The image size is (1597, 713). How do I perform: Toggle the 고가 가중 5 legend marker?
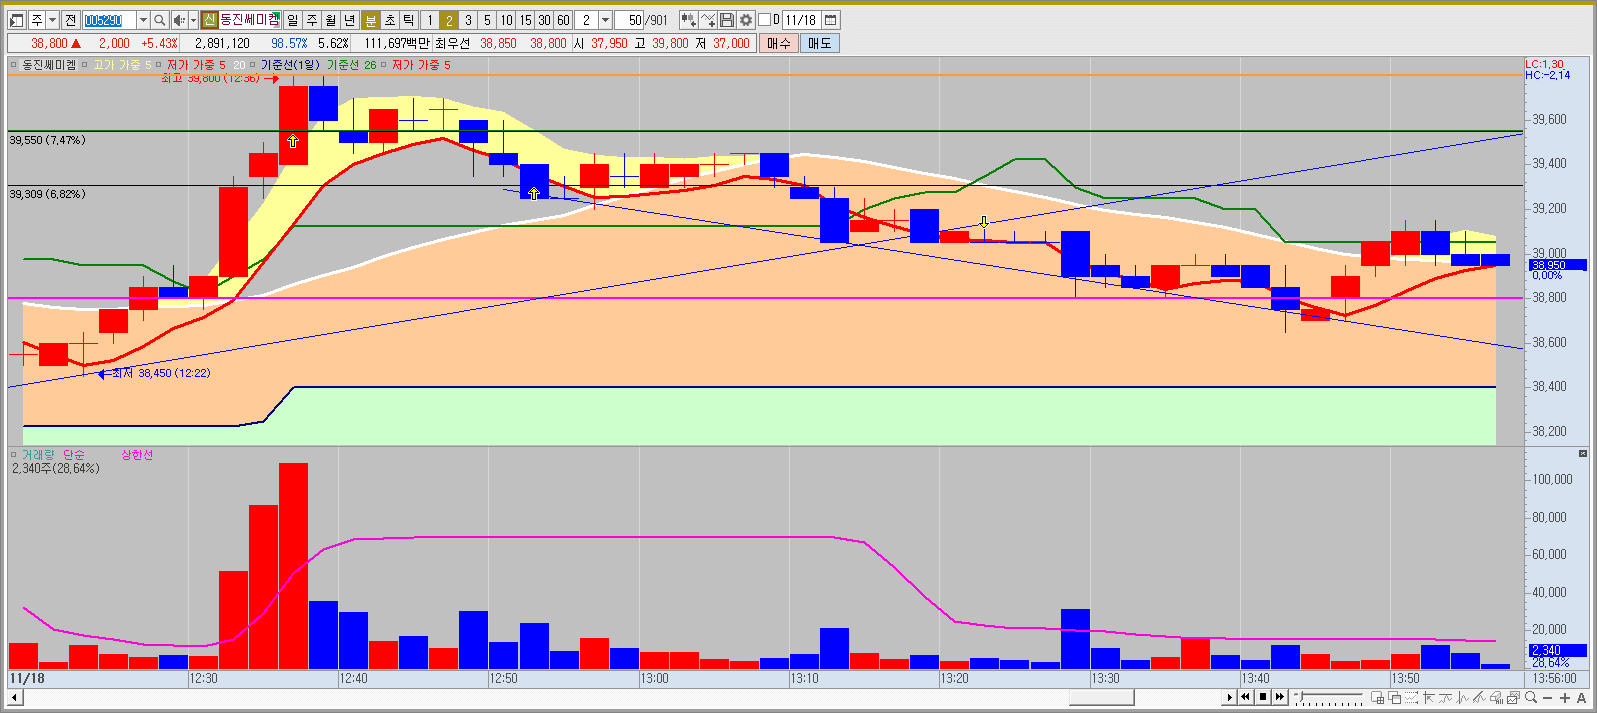click(85, 65)
